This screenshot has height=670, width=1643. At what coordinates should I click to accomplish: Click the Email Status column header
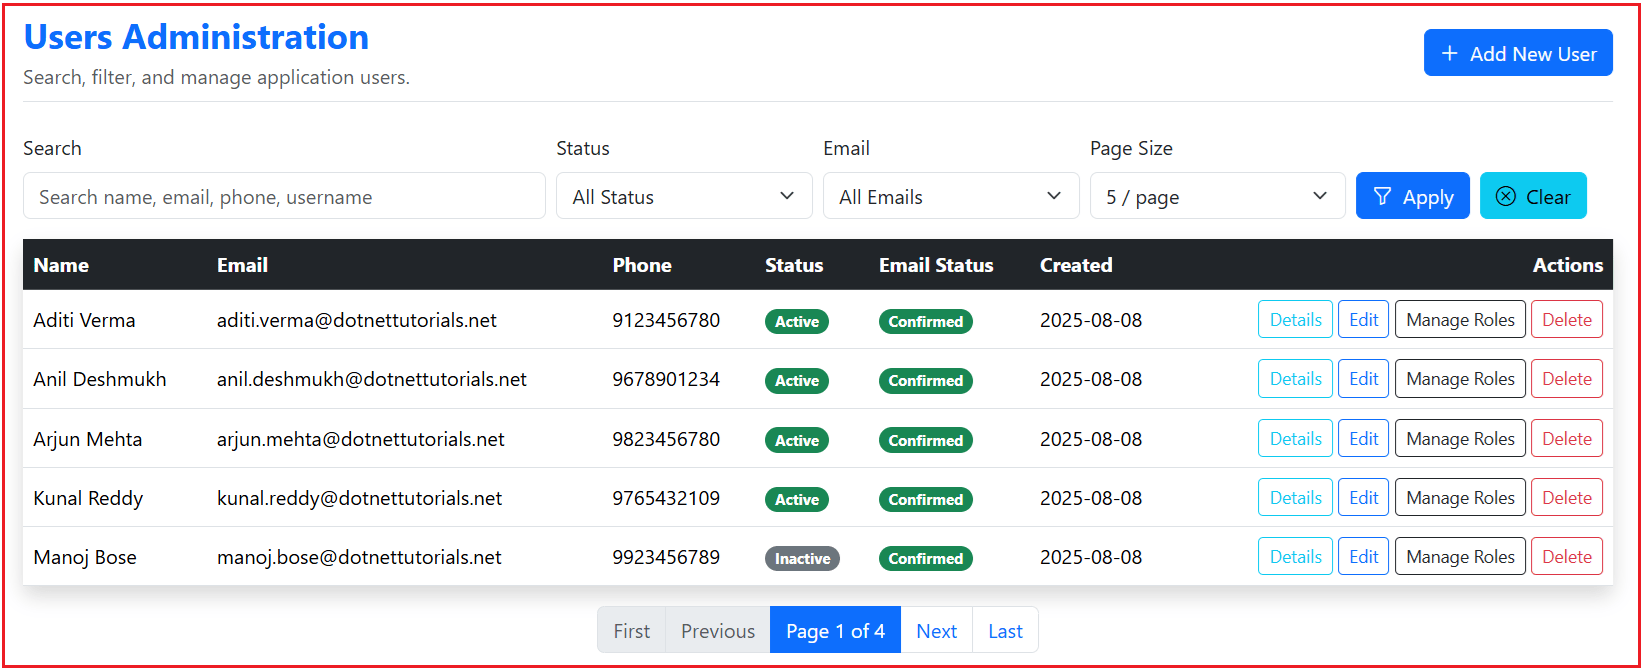tap(936, 265)
